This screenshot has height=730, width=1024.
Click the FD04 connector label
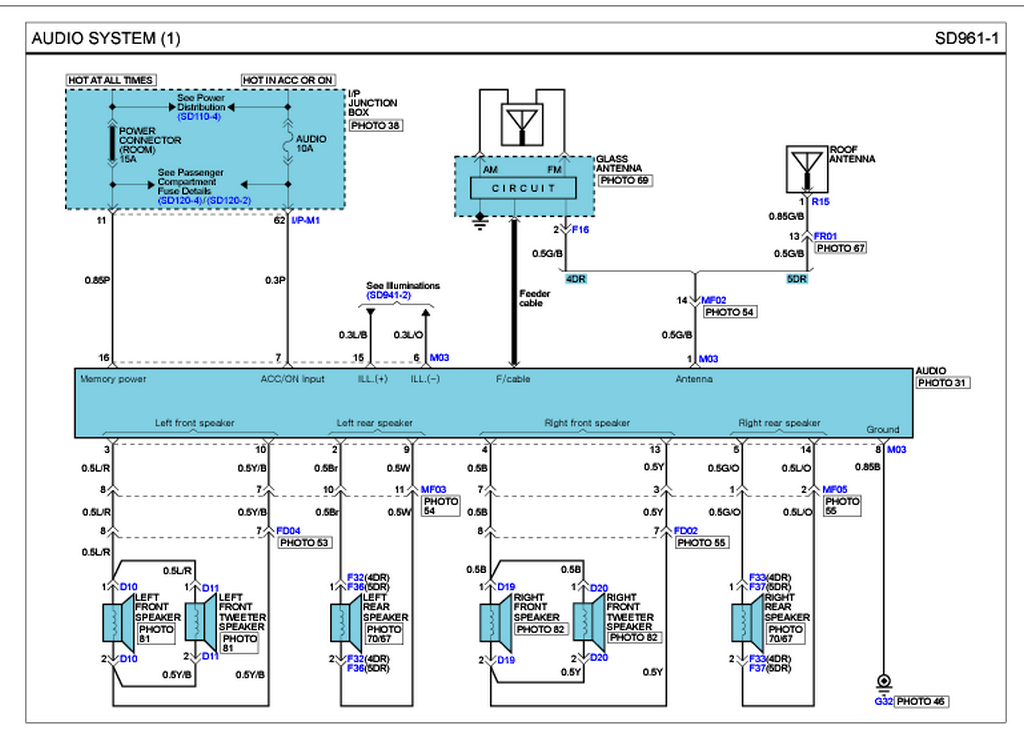coord(288,531)
